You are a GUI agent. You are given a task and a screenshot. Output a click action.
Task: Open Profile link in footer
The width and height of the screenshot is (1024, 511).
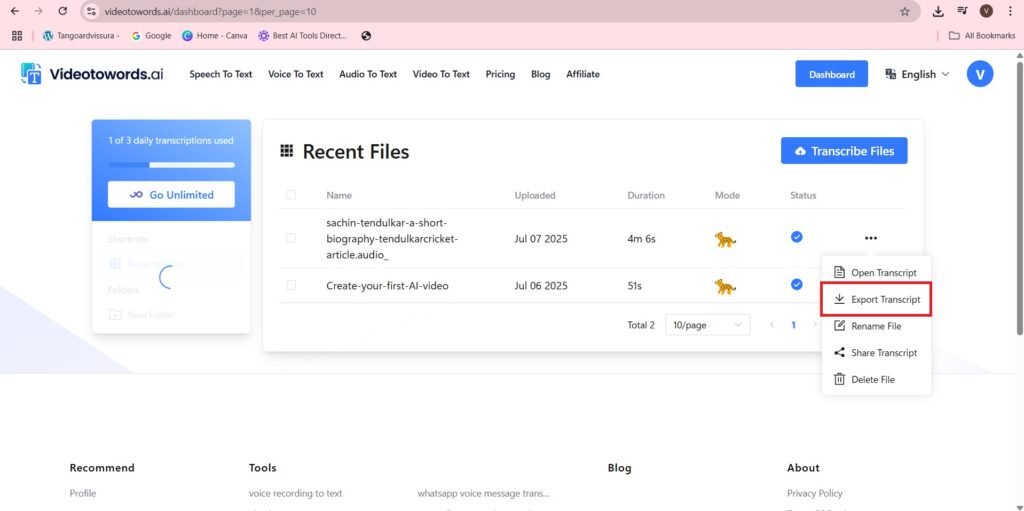click(x=82, y=493)
